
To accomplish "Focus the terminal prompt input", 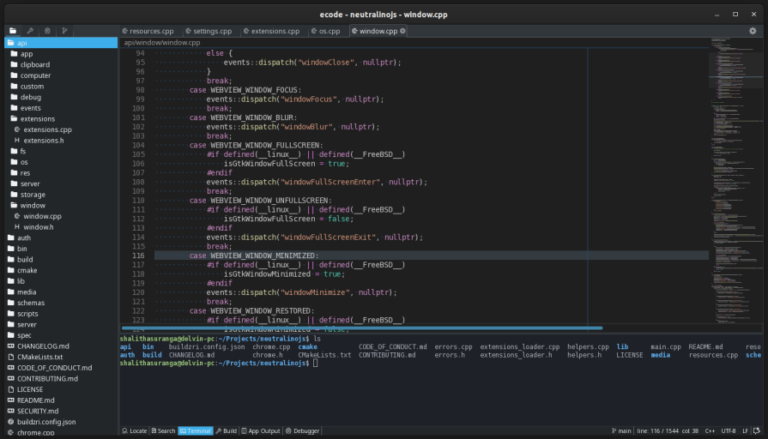I will 315,363.
